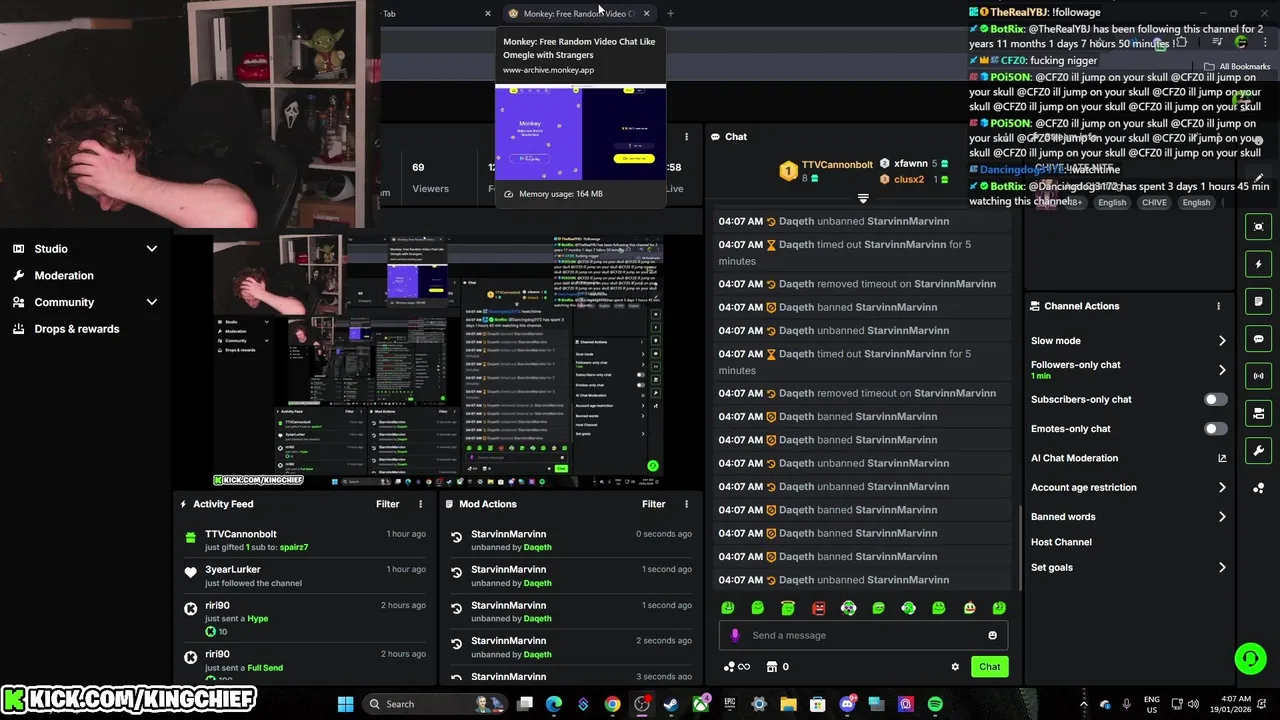Focus the Send a message input
Viewport: 1280px width, 720px height.
pyautogui.click(x=863, y=635)
